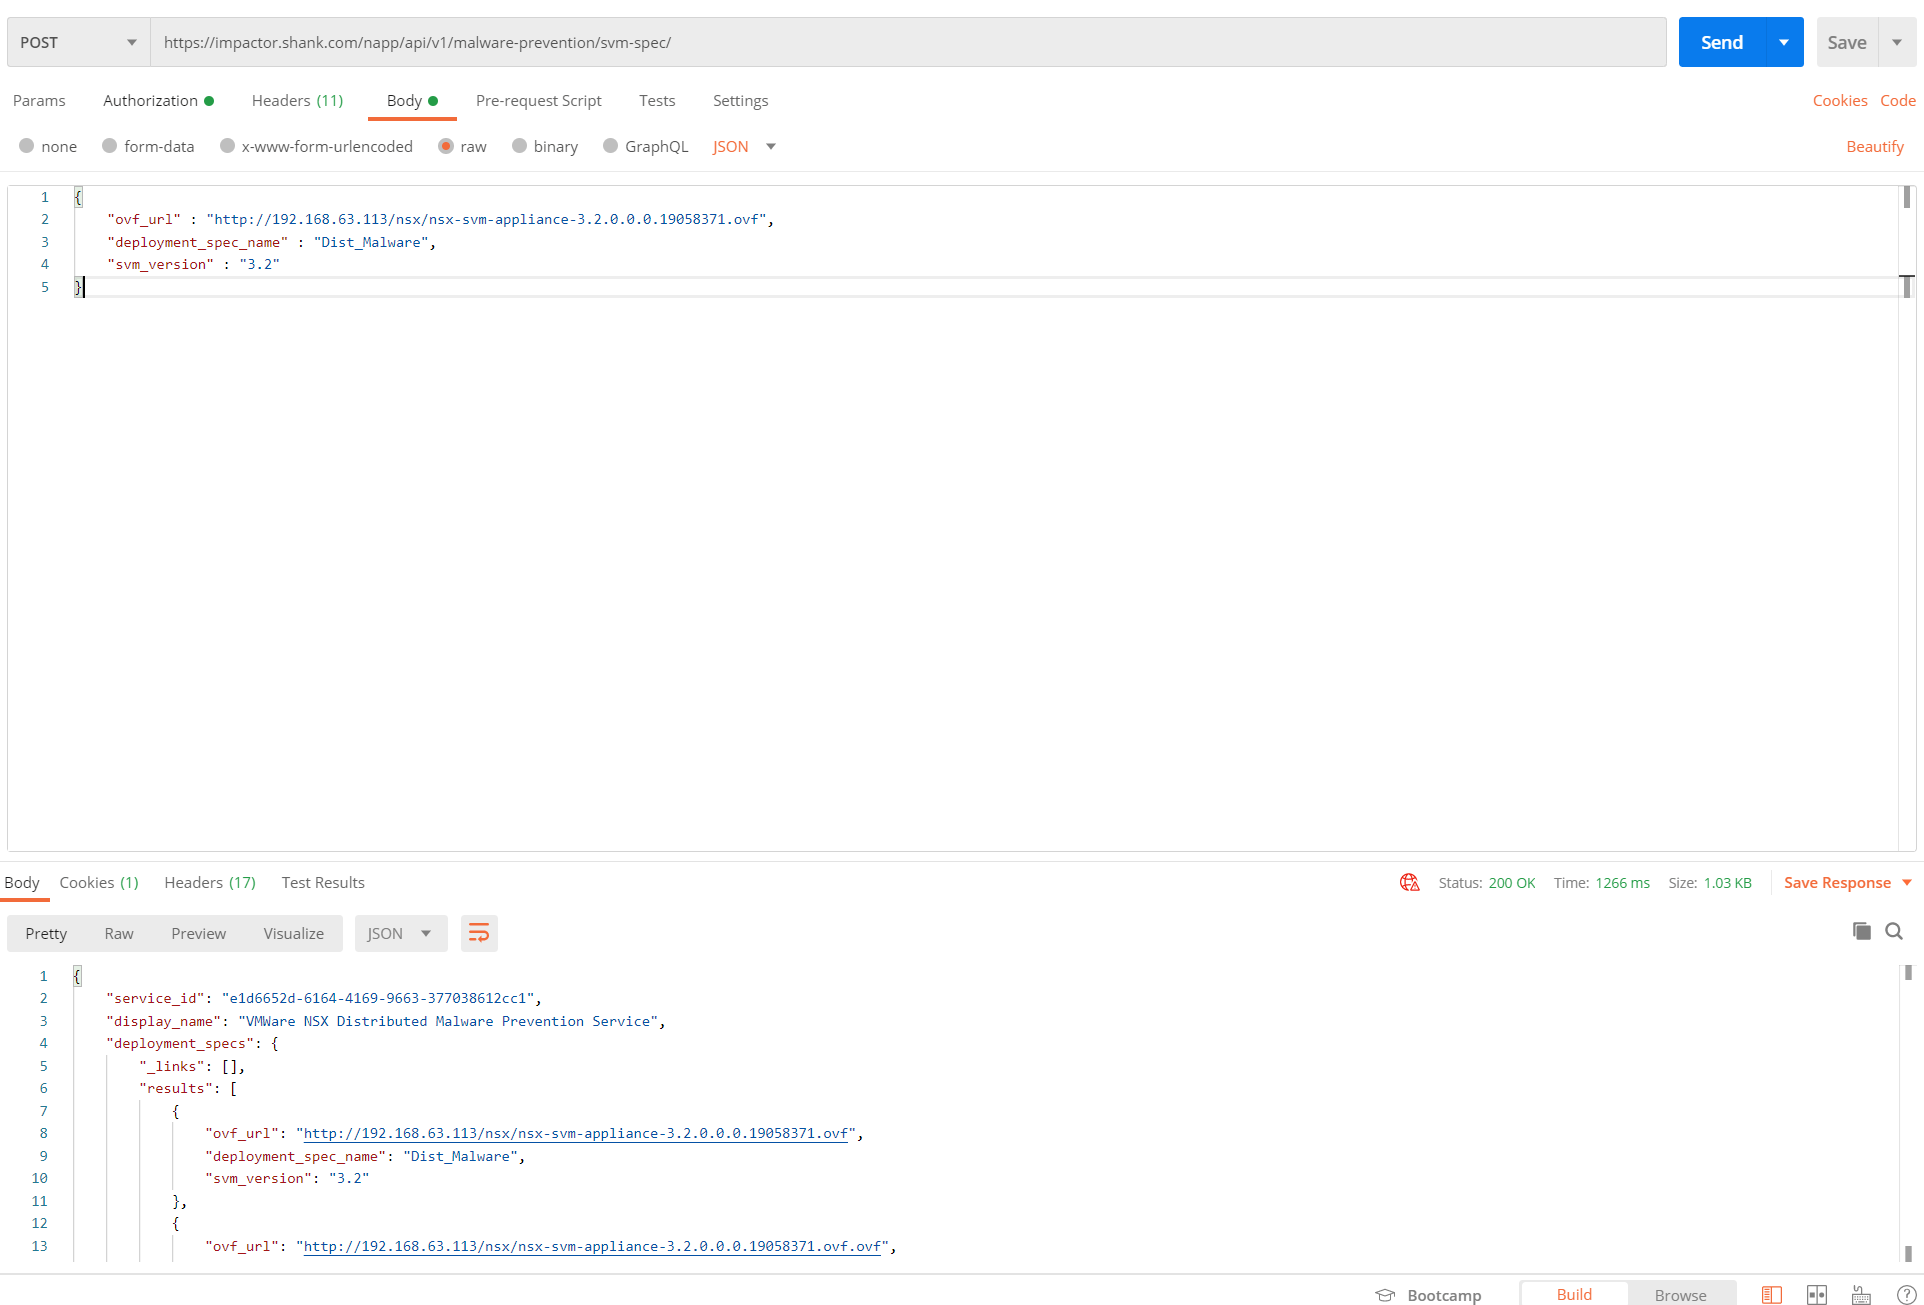Viewport: 1924px width, 1305px height.
Task: Click the search response icon
Action: pyautogui.click(x=1894, y=931)
